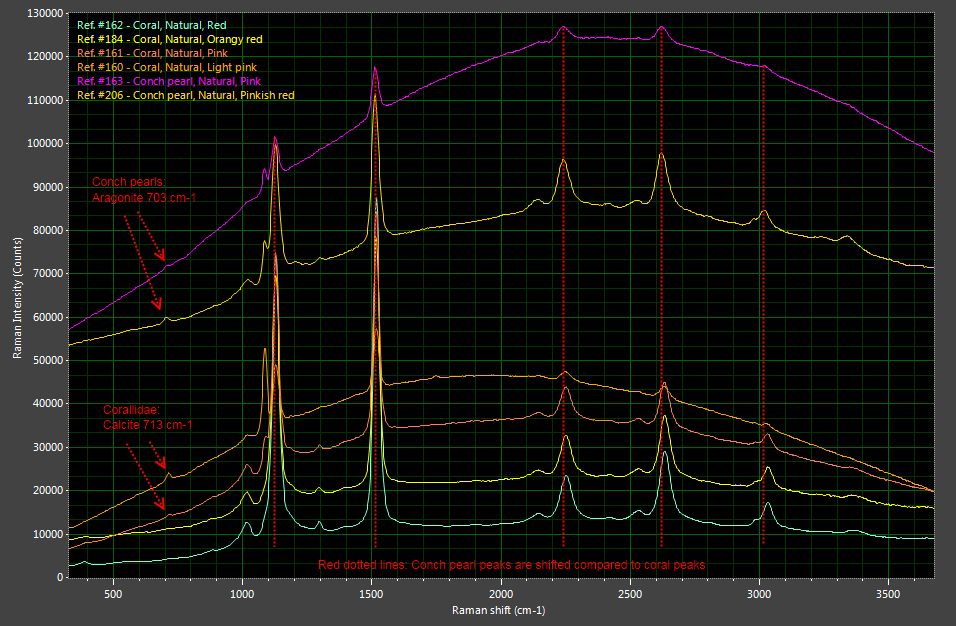
Task: Click the 120000 y-axis tick label
Action: (x=45, y=57)
